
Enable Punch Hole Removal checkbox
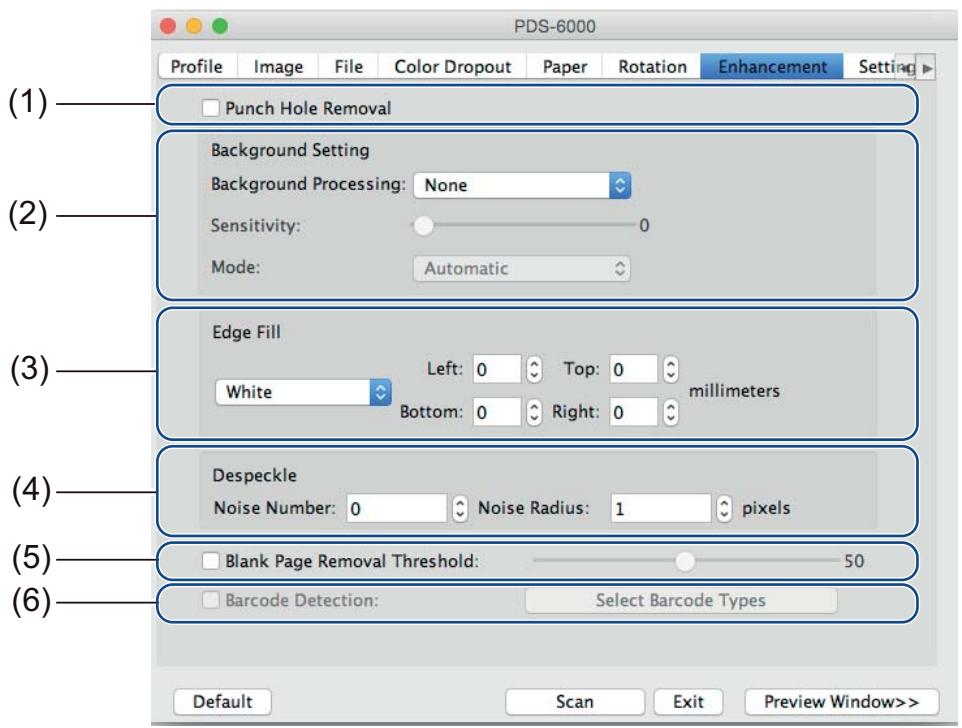coord(210,108)
